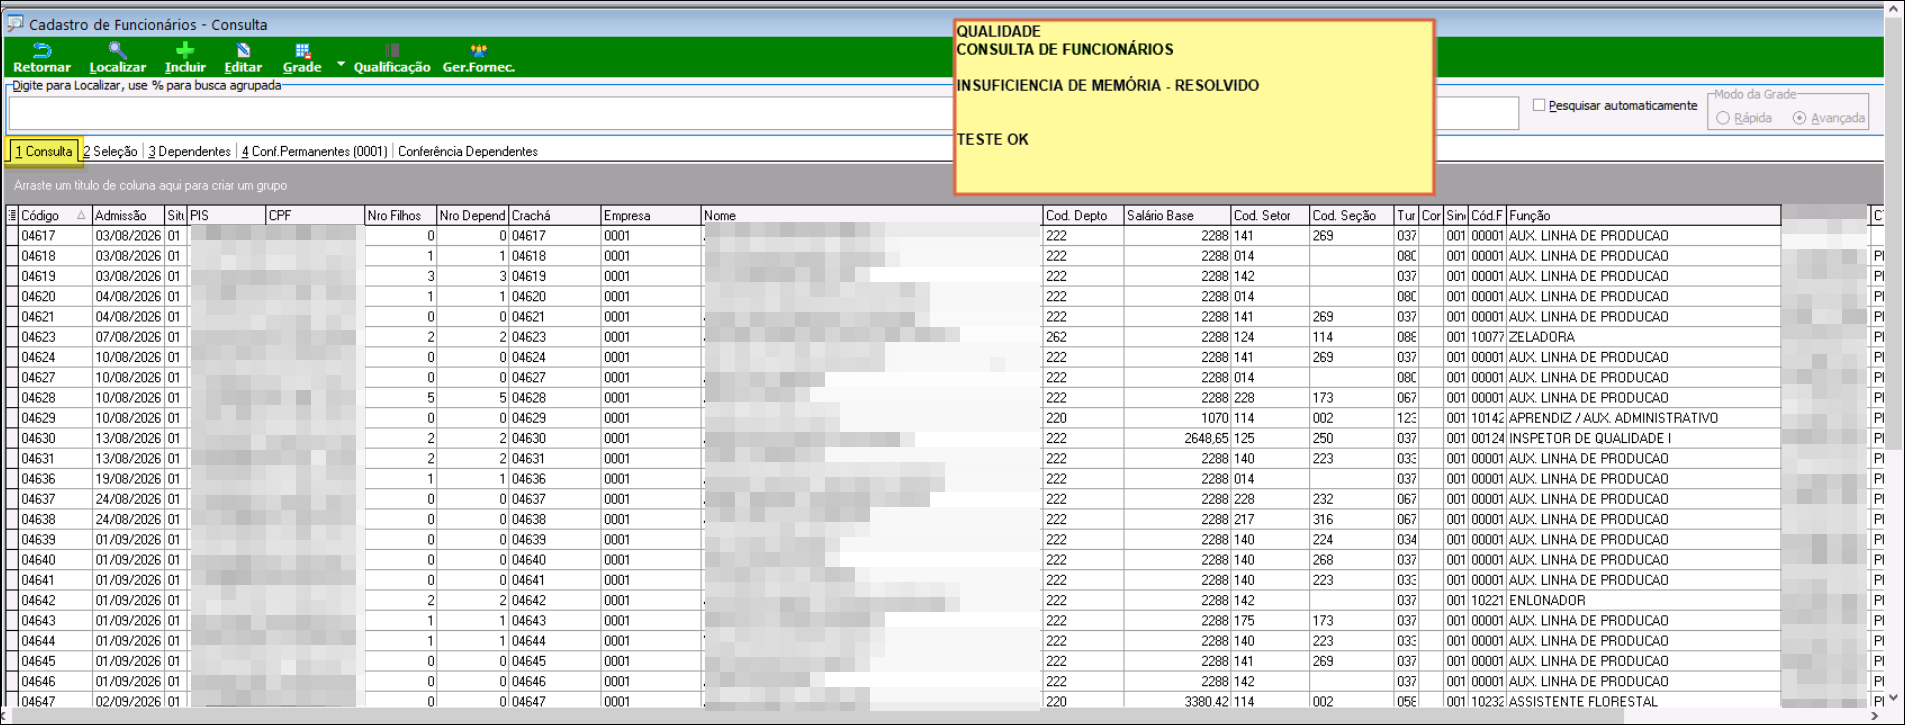Enable Pesquisar automaticamente checkbox
The height and width of the screenshot is (725, 1905).
(x=1539, y=105)
